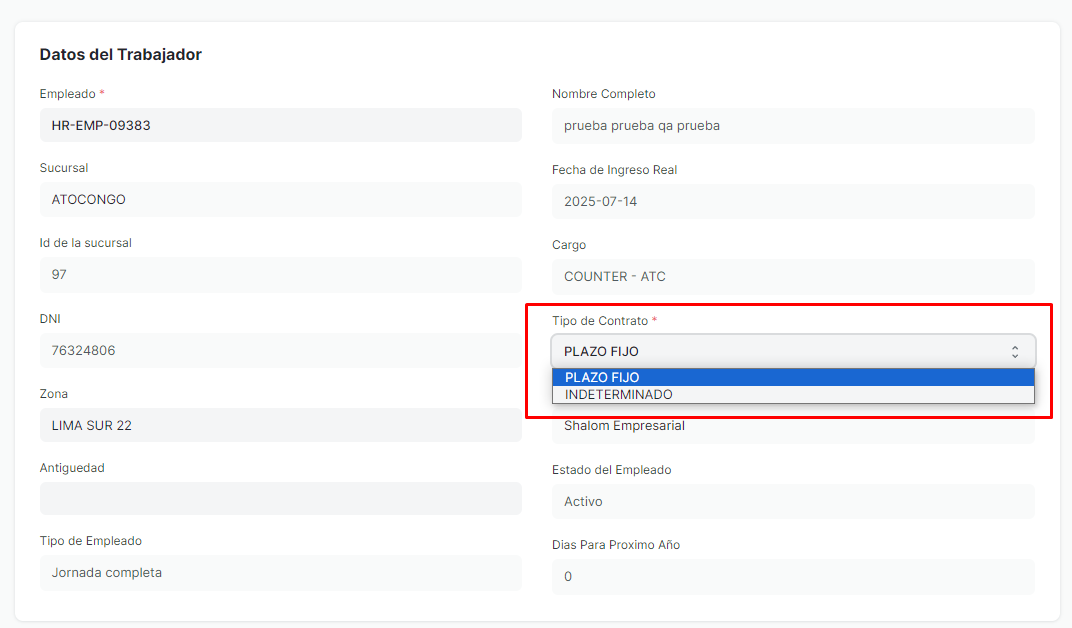Click the Empleado label above the ID
The width and height of the screenshot is (1072, 628).
click(67, 94)
